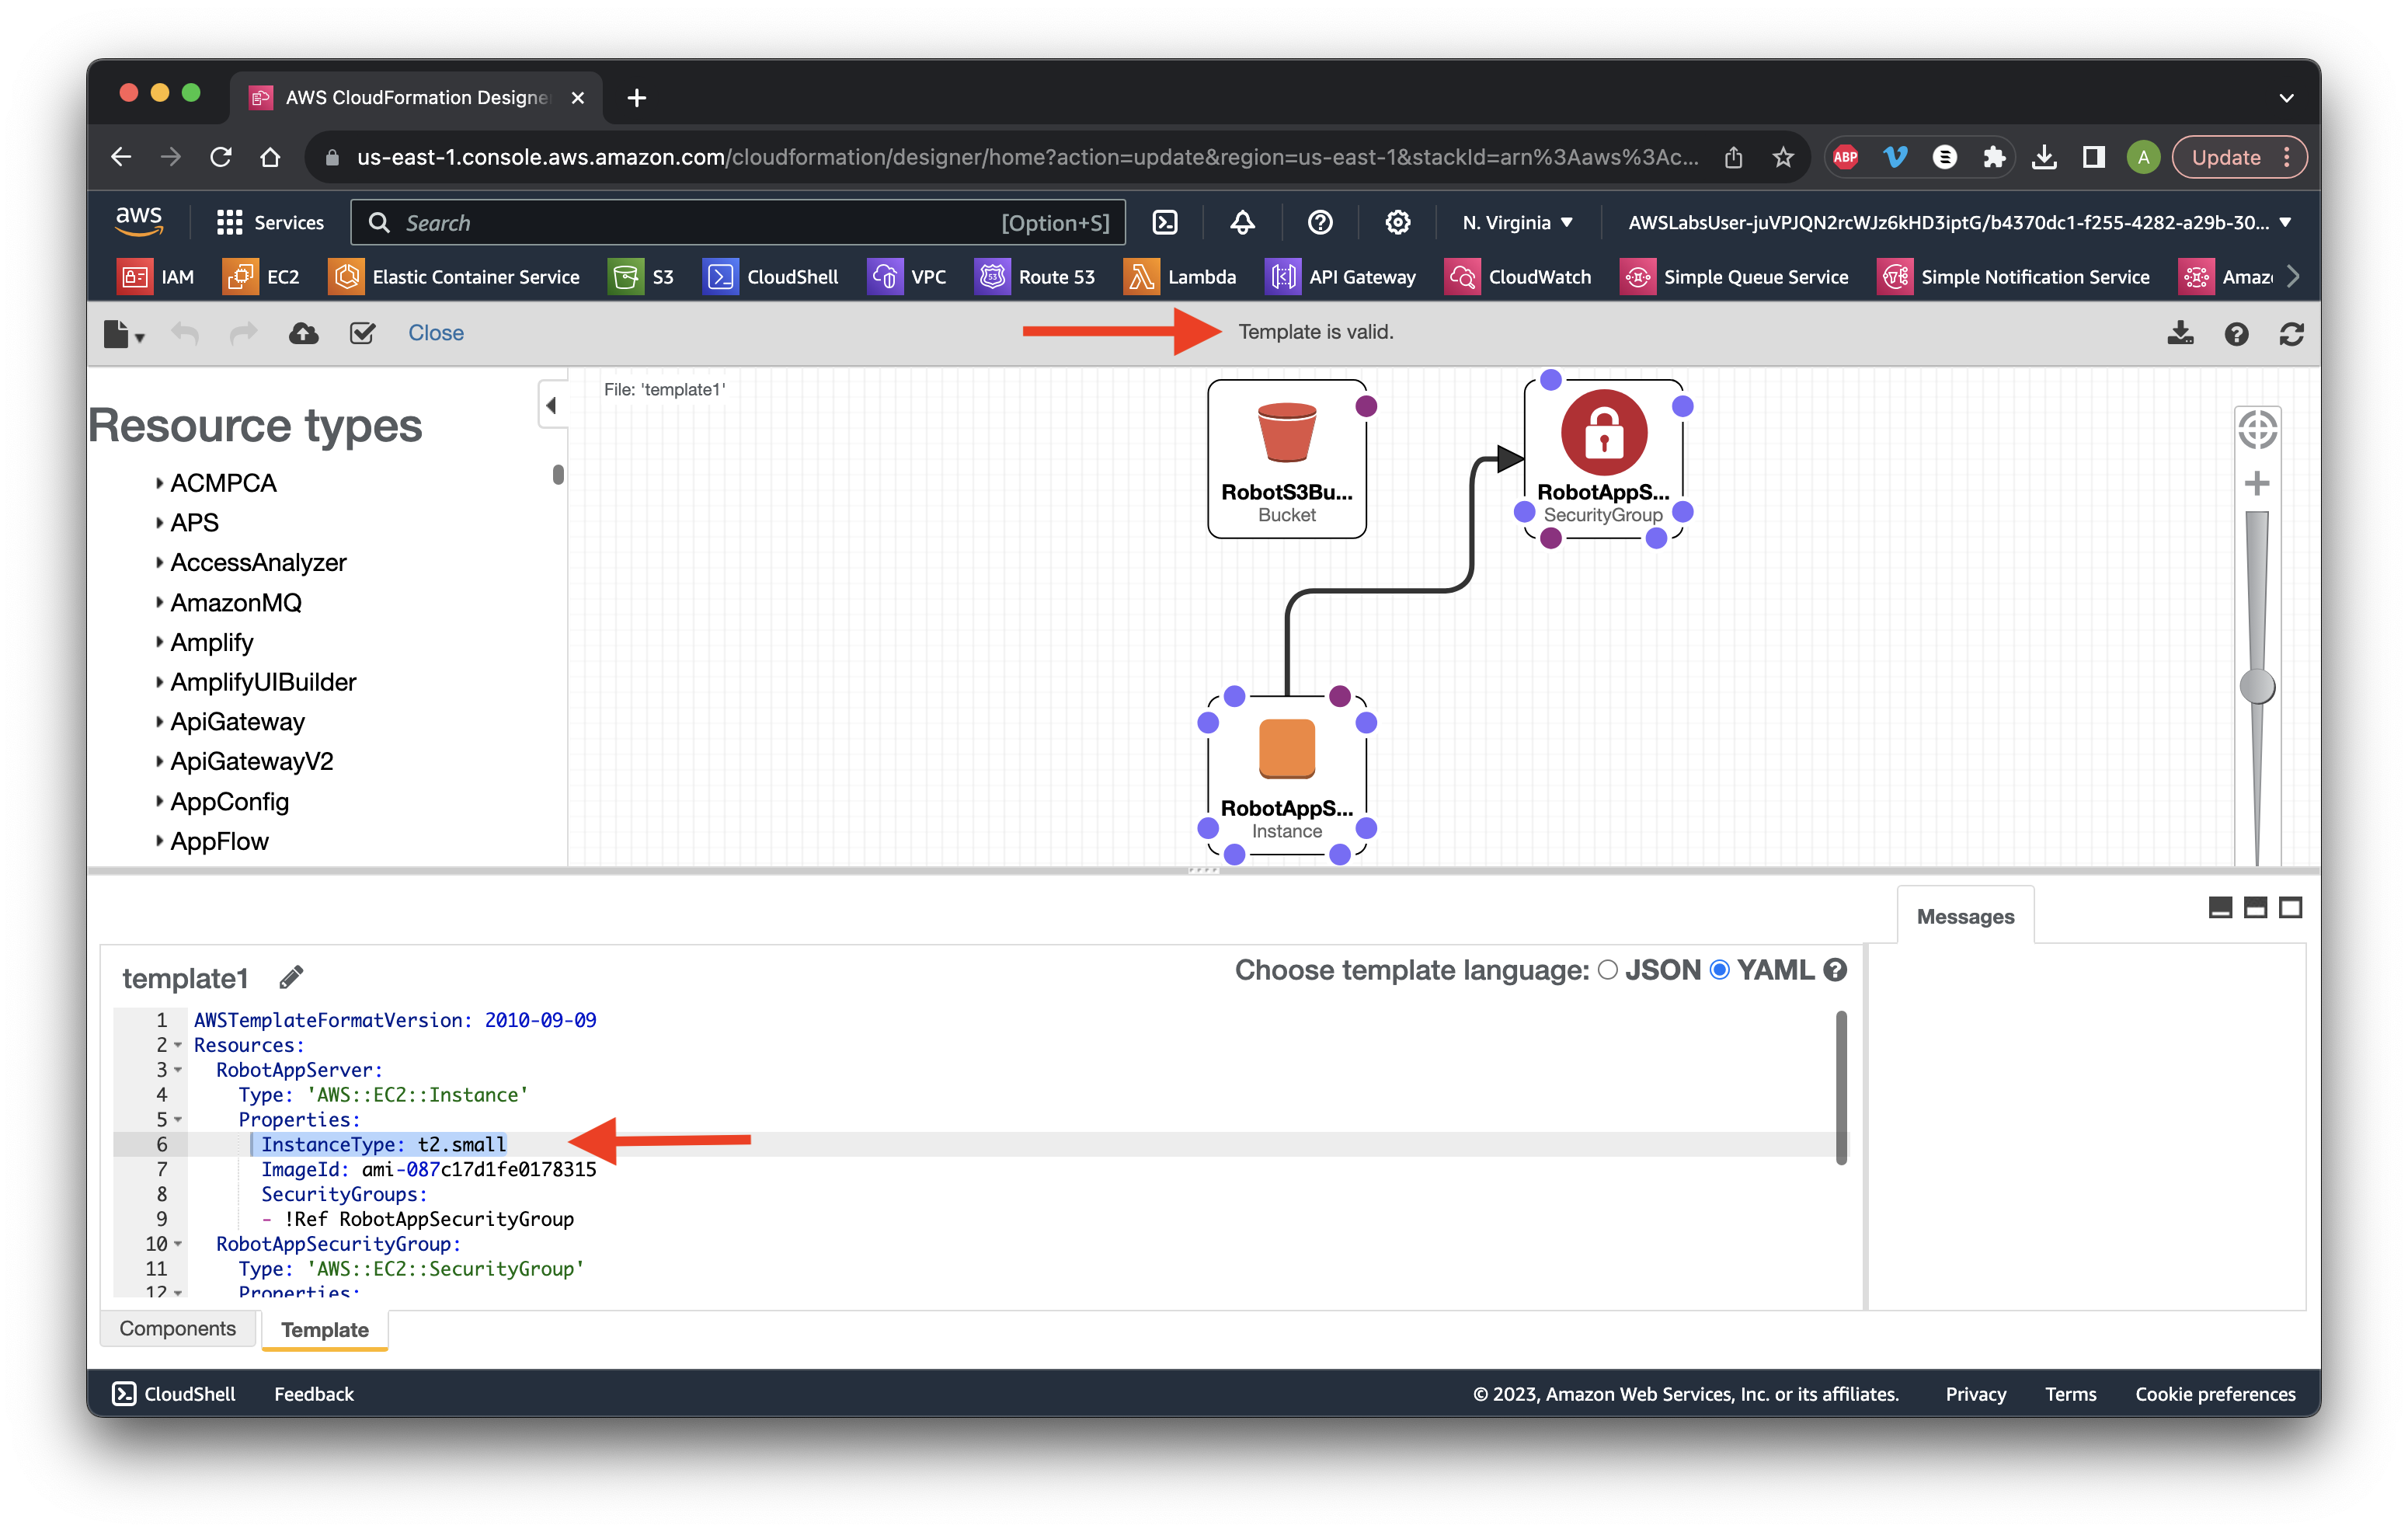The image size is (2408, 1532).
Task: Open CloudShell from the footer
Action: (x=173, y=1394)
